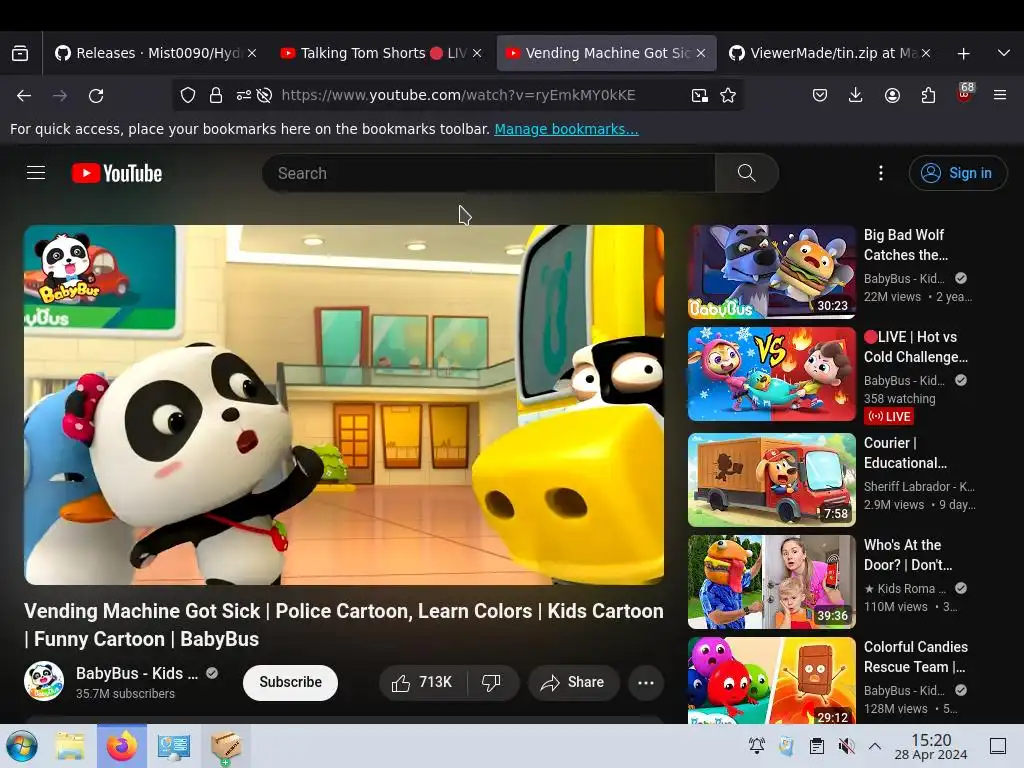Screen dimensions: 1024x768
Task: Open YouTube settings three-dot menu
Action: pos(881,173)
